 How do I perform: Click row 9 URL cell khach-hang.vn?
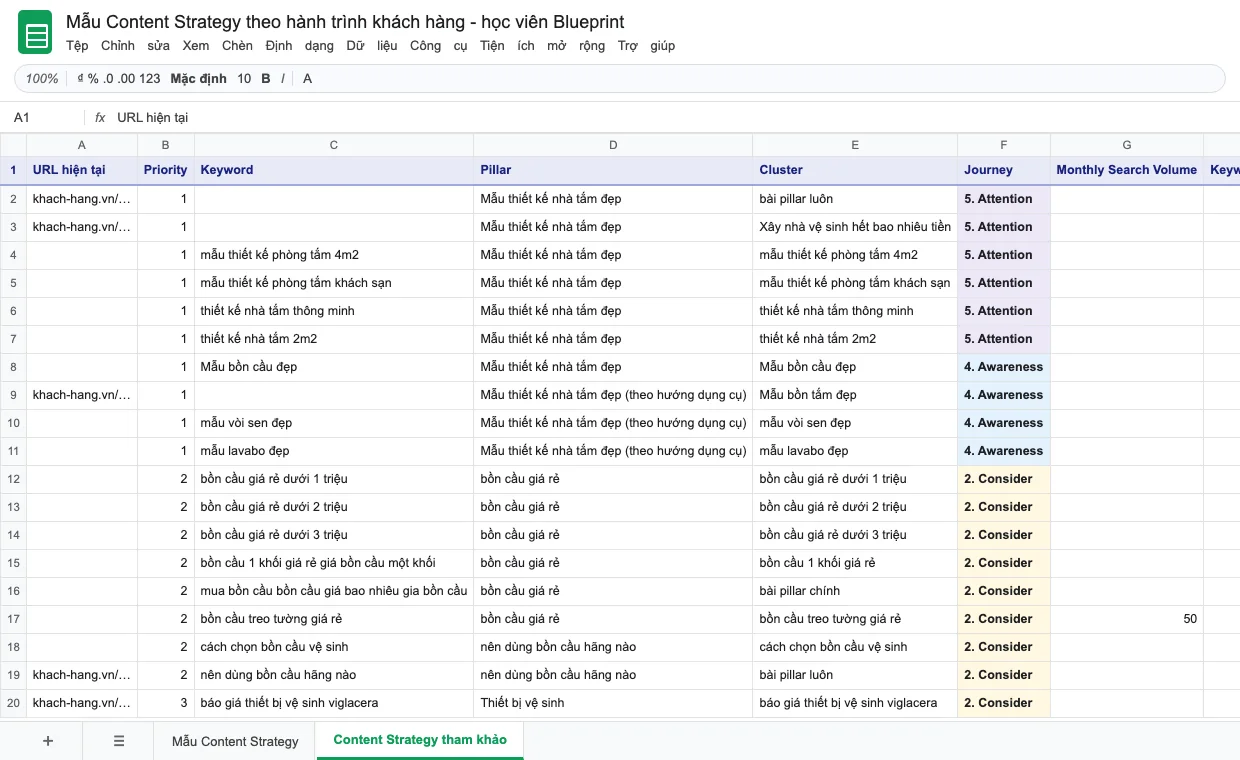pyautogui.click(x=81, y=395)
